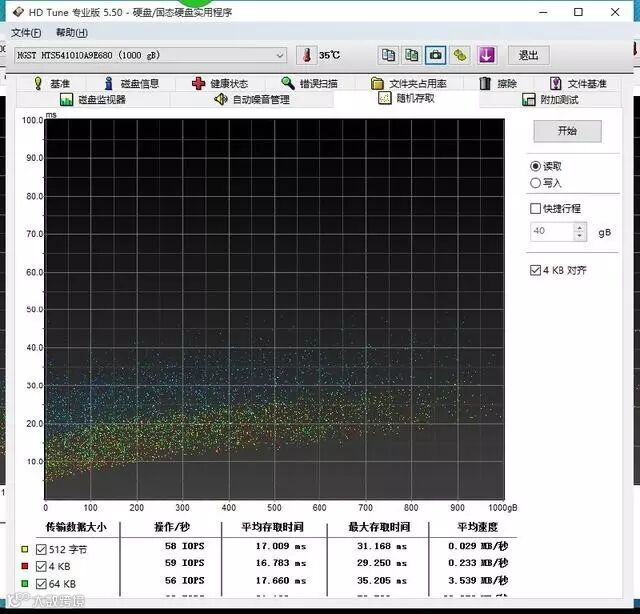Click the 平均存取时间 column header
The image size is (640, 614).
click(272, 527)
